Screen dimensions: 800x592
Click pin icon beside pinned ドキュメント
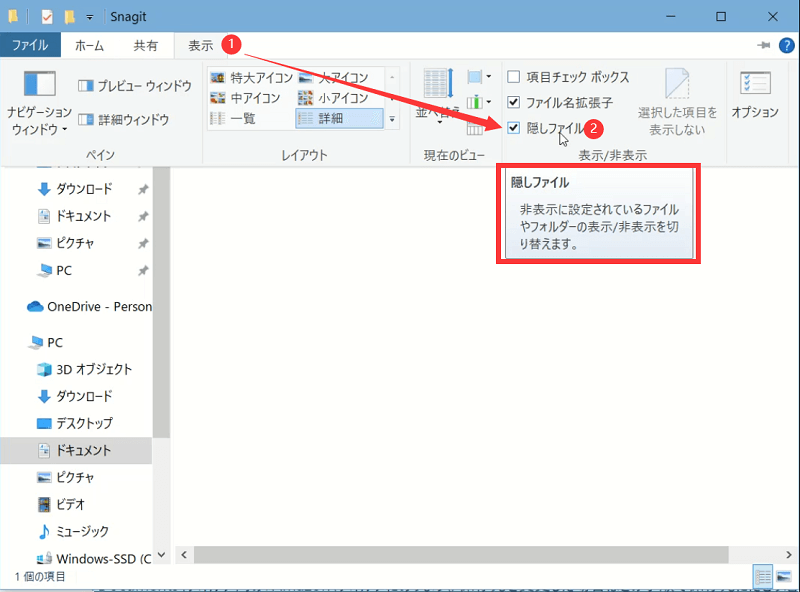point(143,216)
